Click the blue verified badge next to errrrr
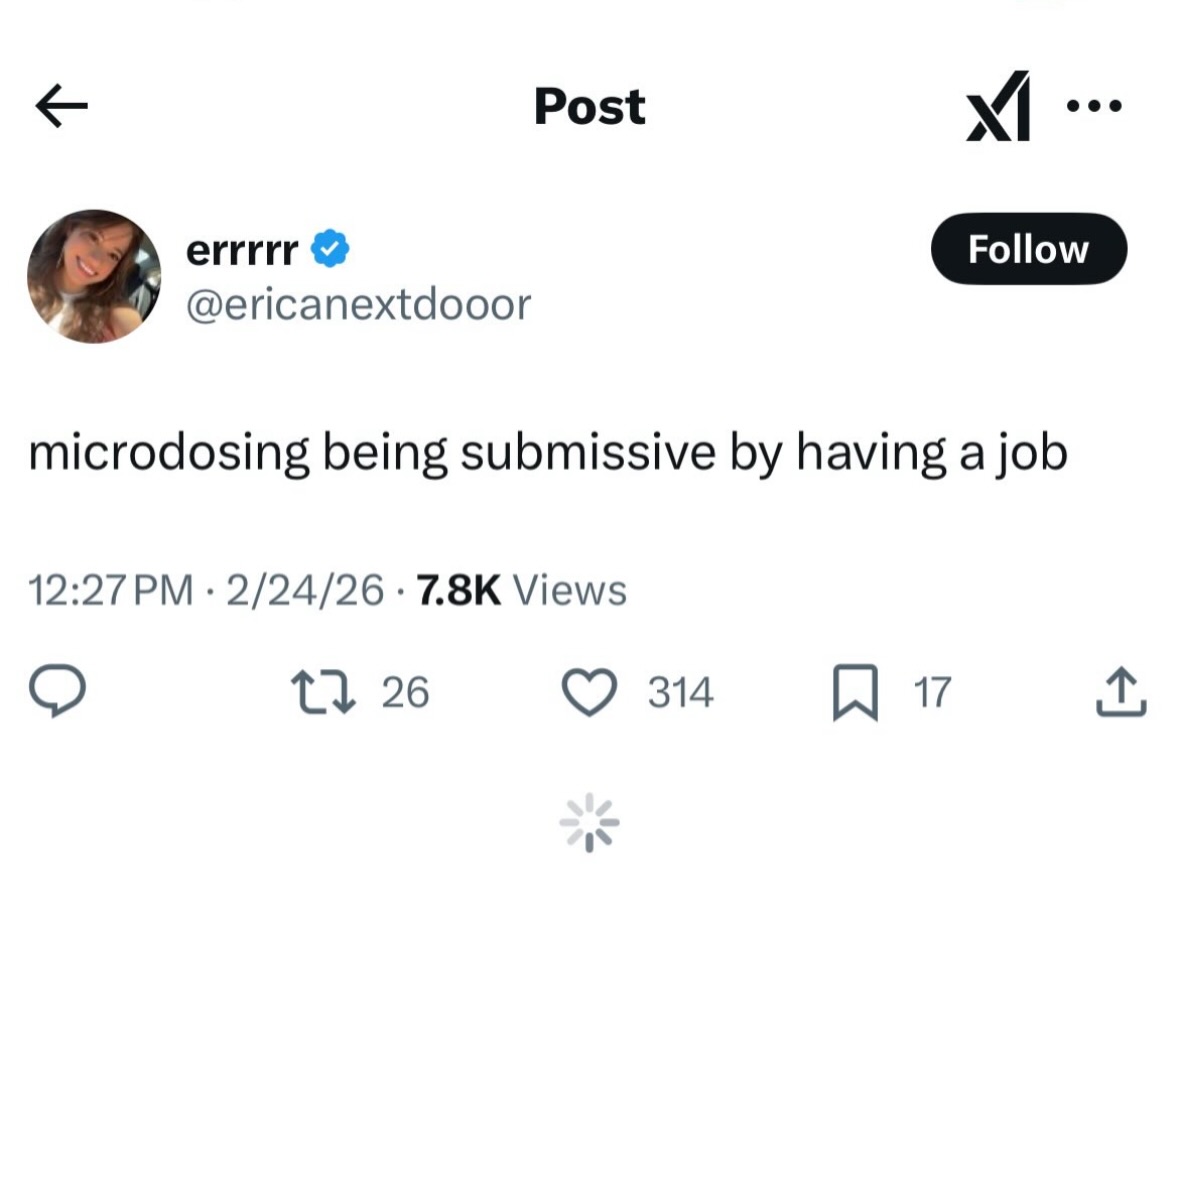 (330, 249)
